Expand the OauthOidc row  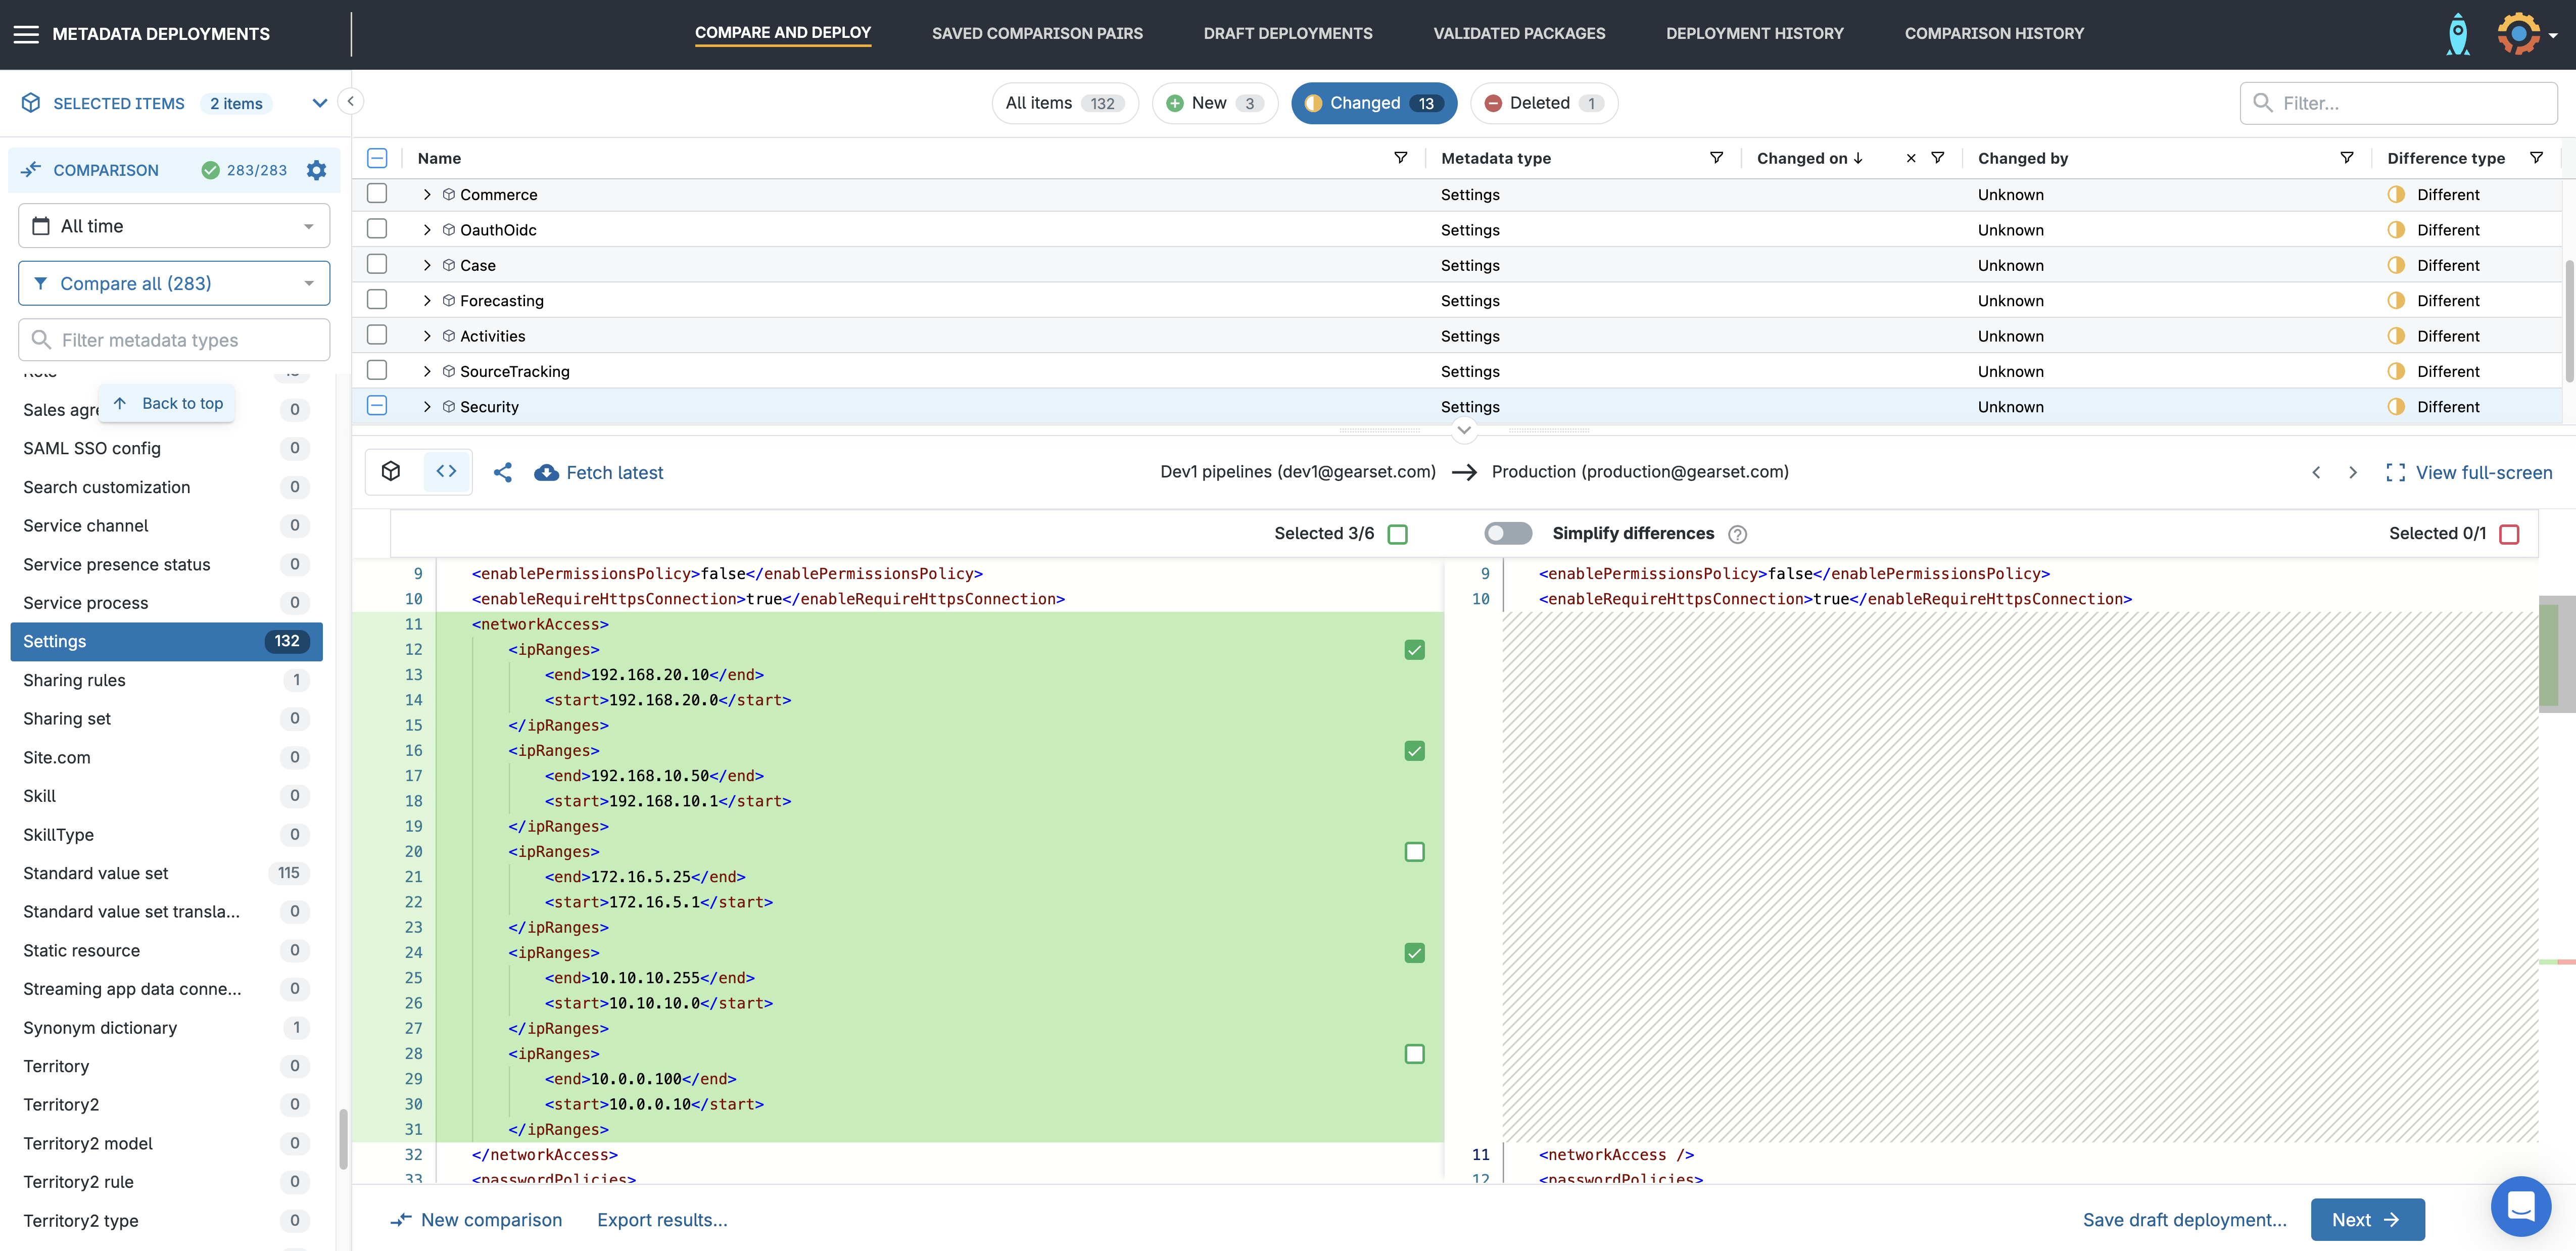pyautogui.click(x=427, y=230)
